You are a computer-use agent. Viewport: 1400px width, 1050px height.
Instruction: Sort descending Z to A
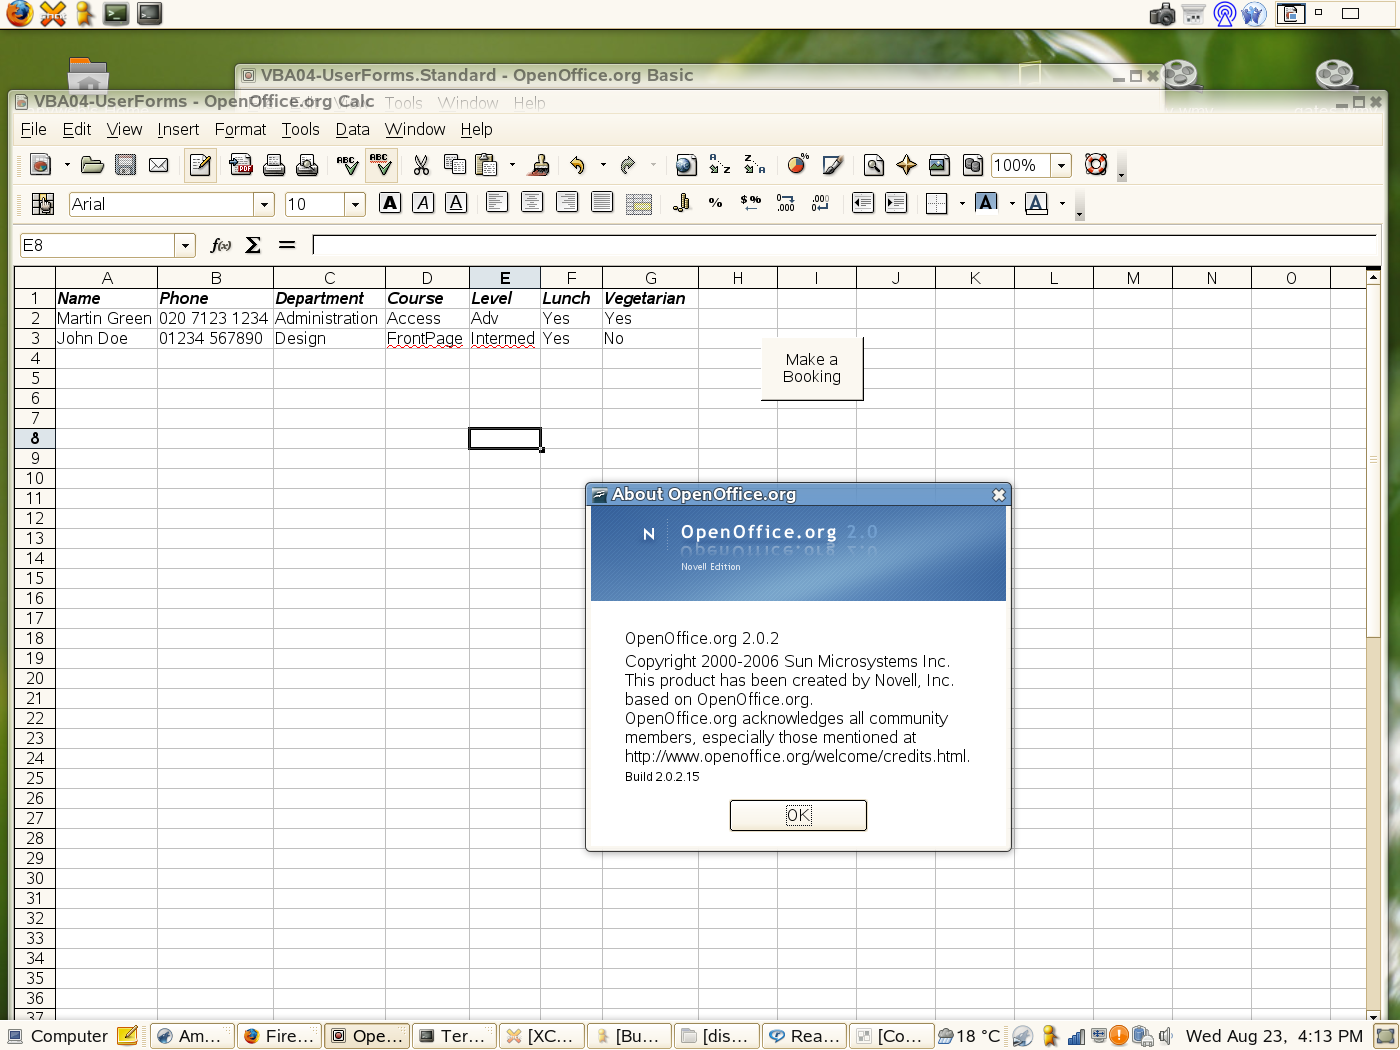pos(754,165)
